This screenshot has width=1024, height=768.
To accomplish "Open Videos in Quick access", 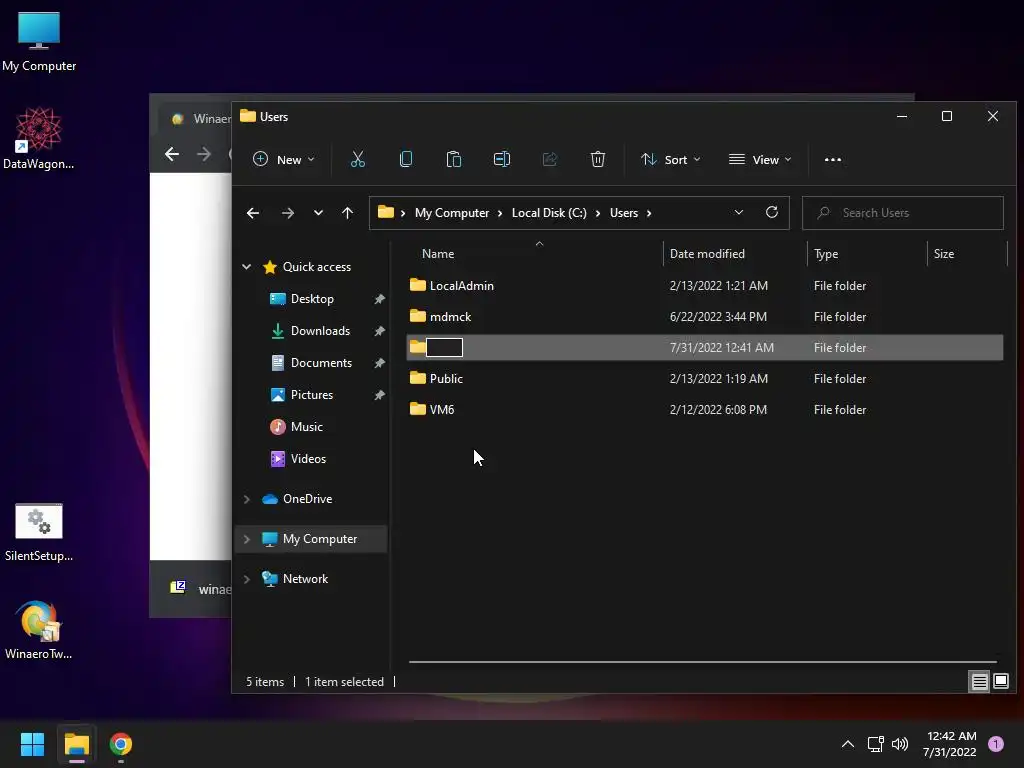I will click(x=308, y=458).
